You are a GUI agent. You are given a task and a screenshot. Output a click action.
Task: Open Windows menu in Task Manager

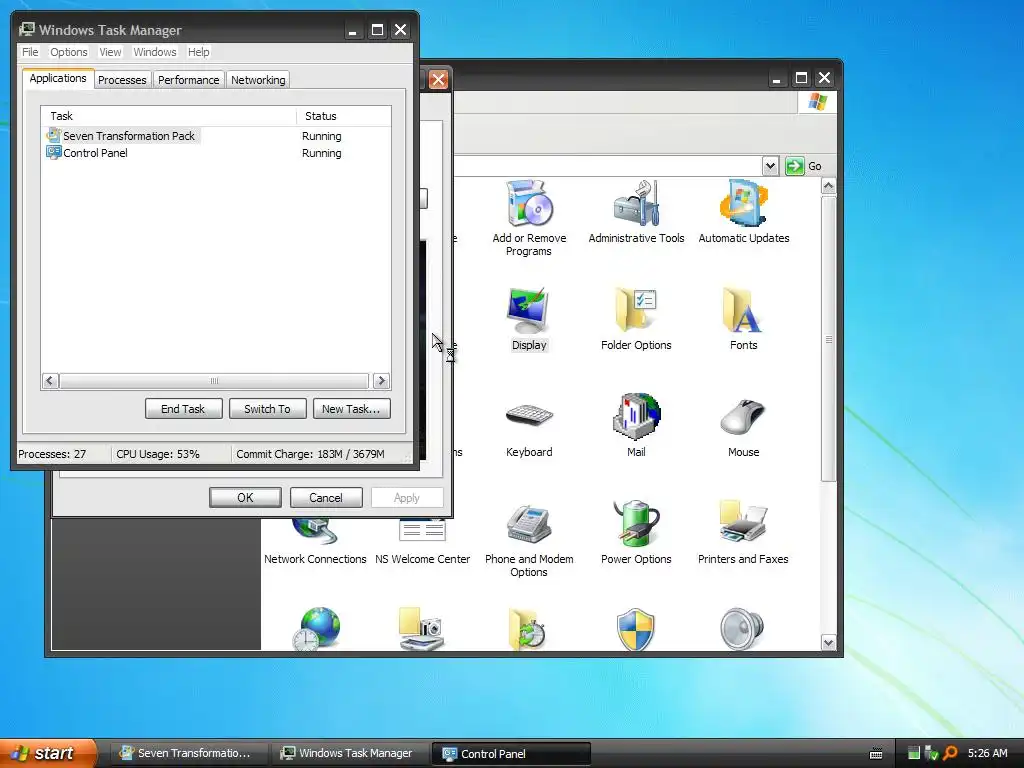(x=155, y=52)
